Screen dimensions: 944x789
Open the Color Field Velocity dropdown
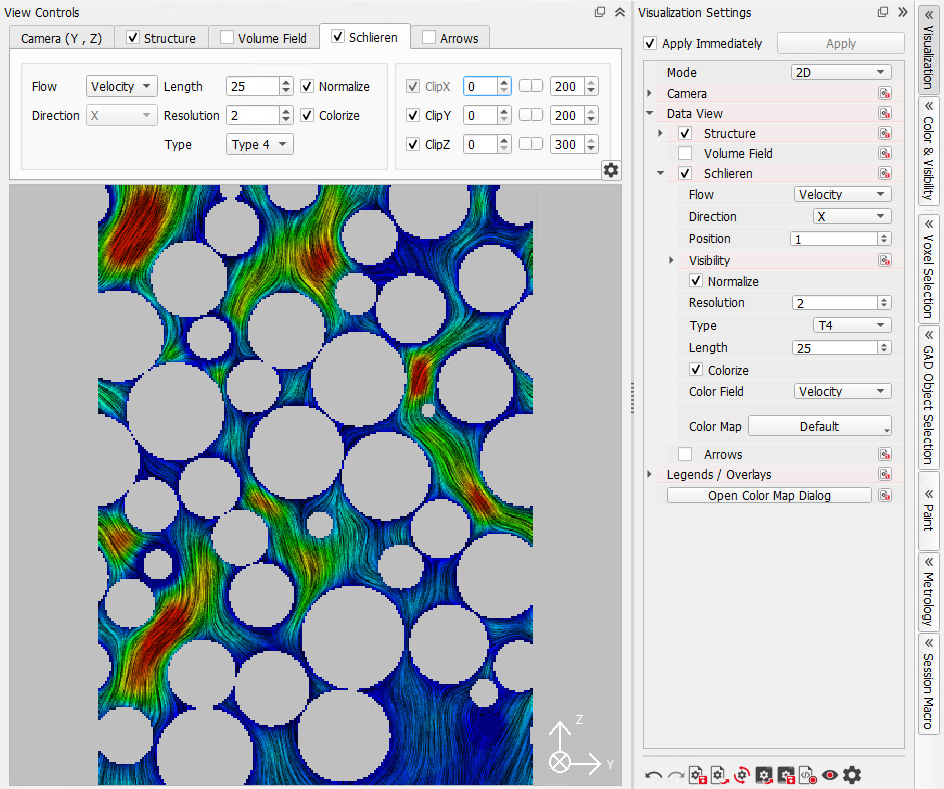pyautogui.click(x=842, y=391)
